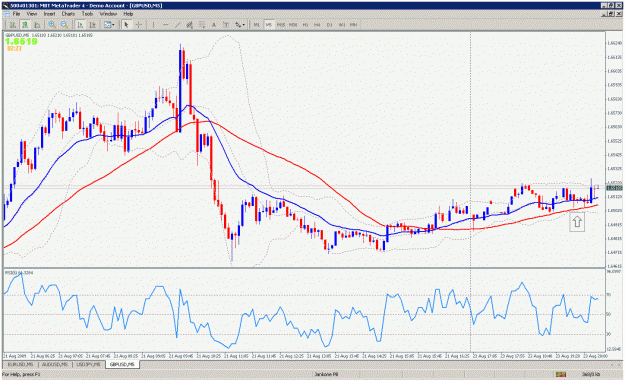Select the GBPUSD,M5 chart tab

[122, 364]
